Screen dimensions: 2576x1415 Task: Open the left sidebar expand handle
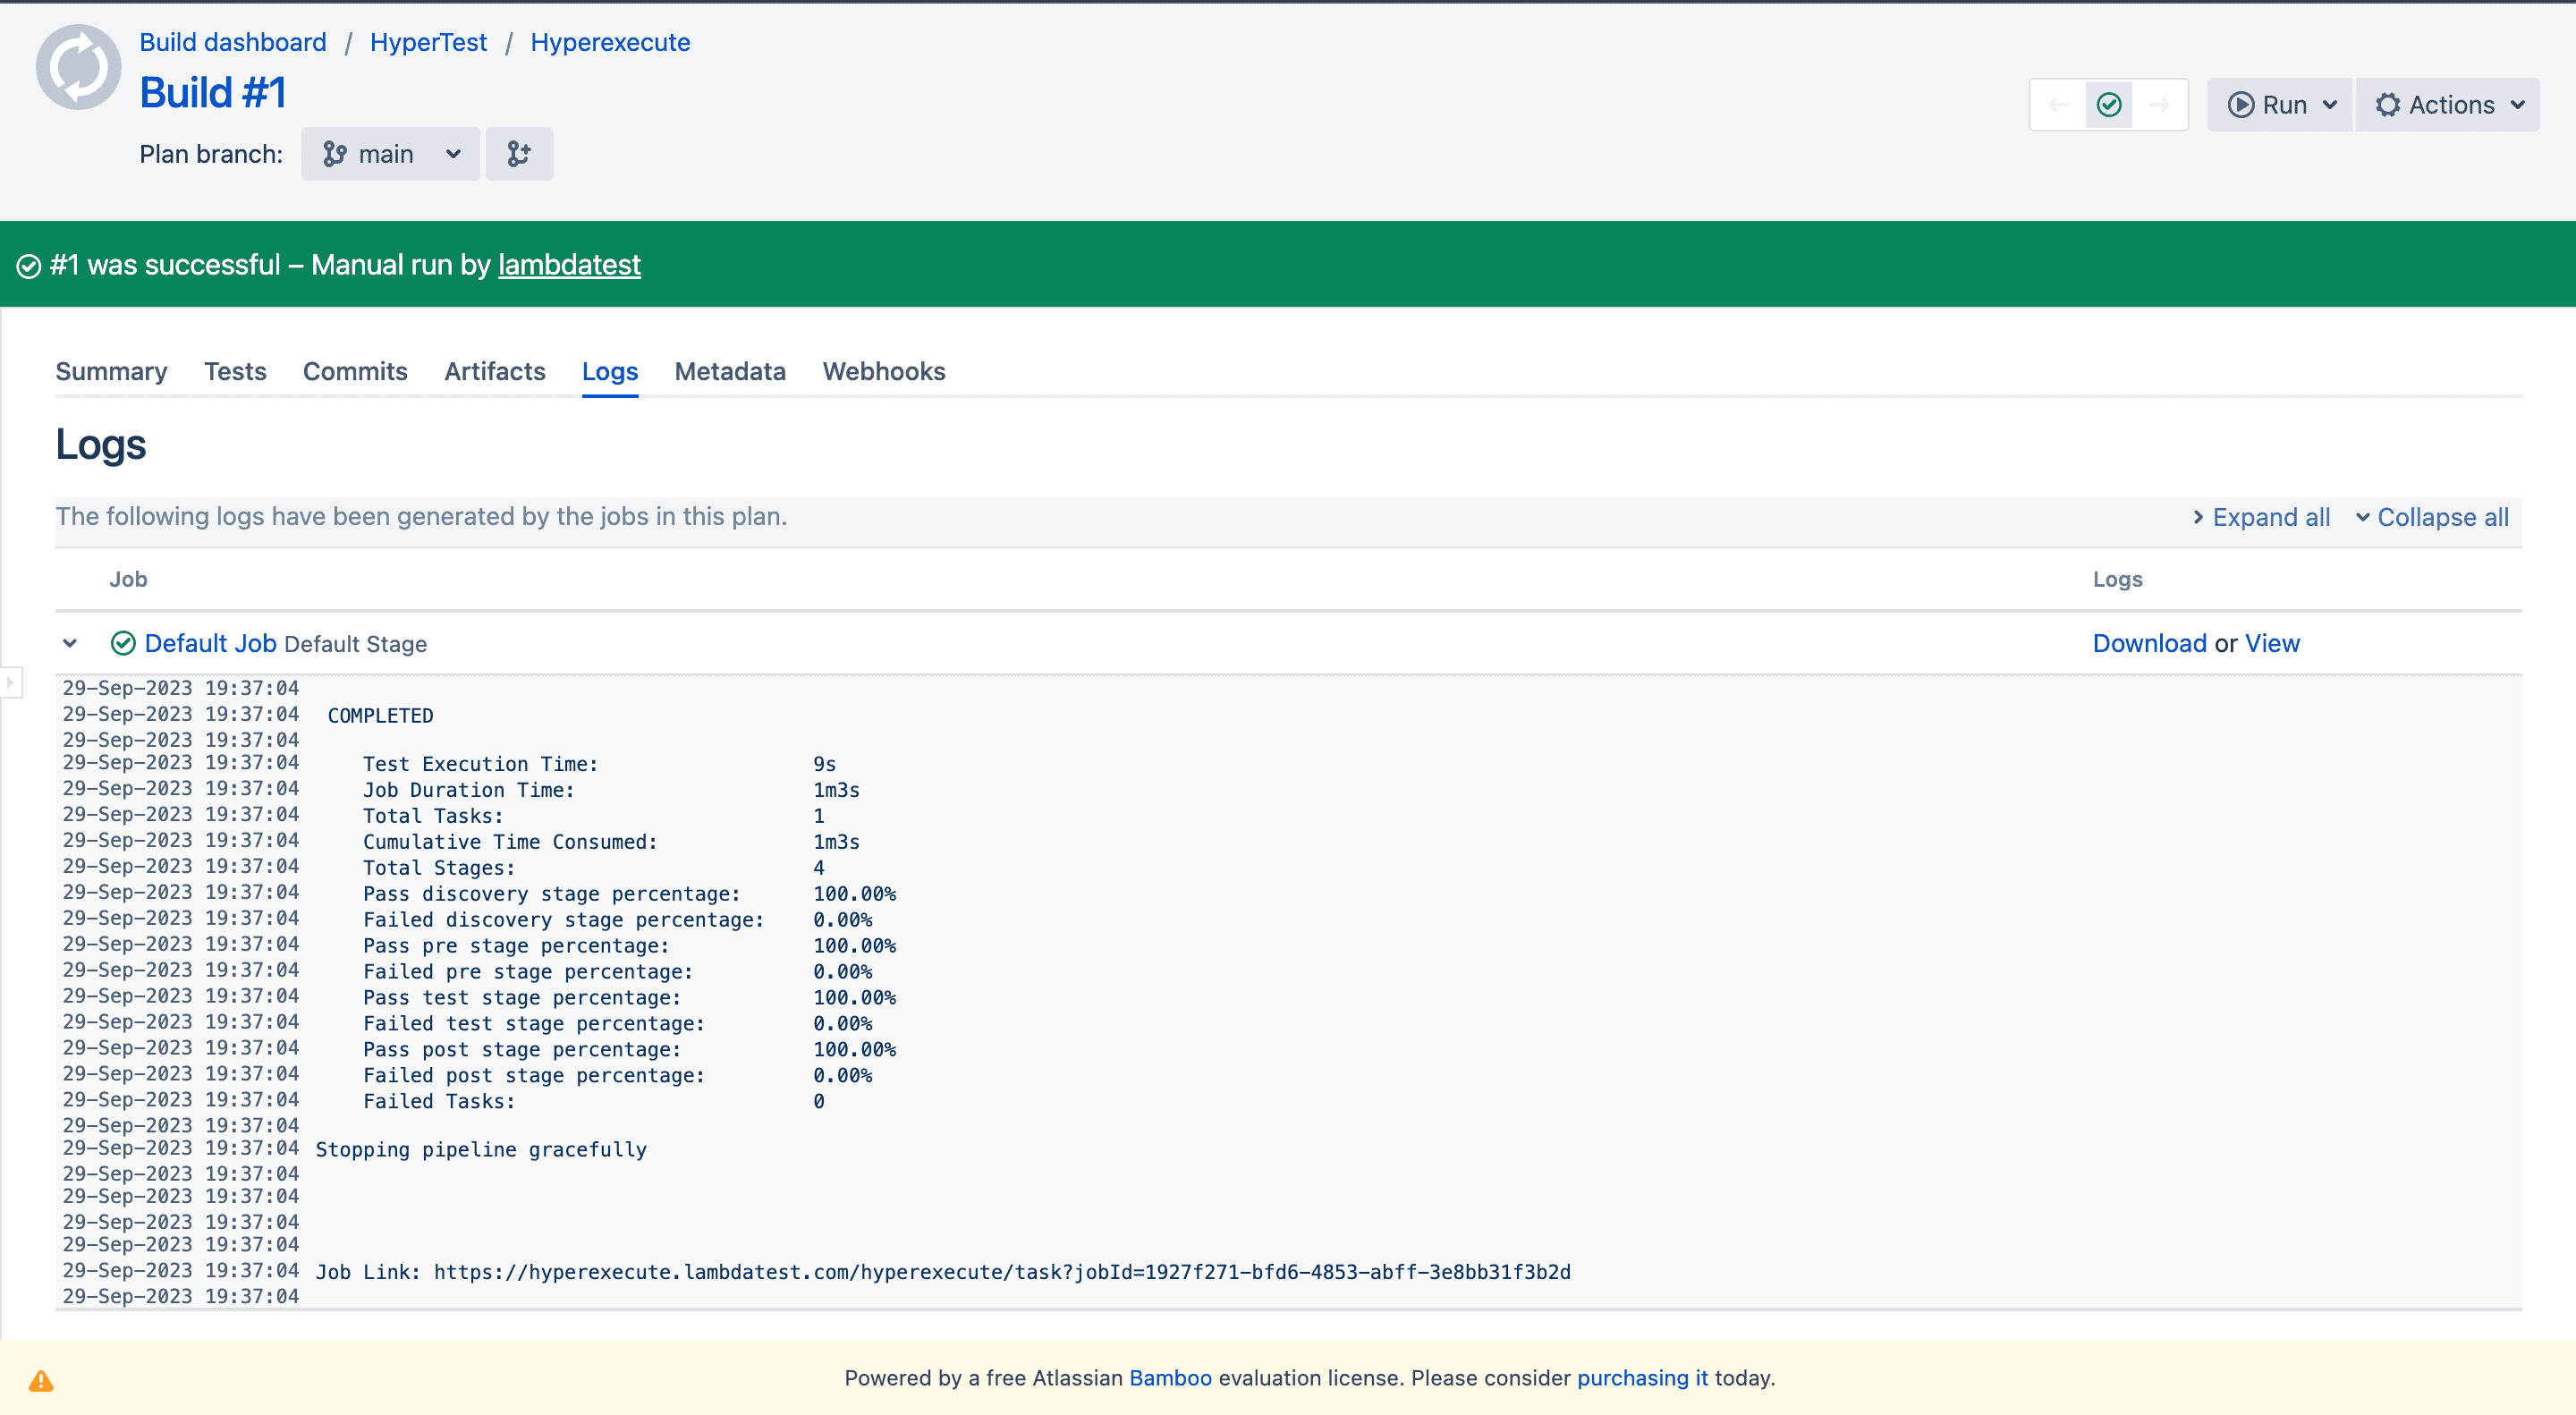(x=10, y=683)
